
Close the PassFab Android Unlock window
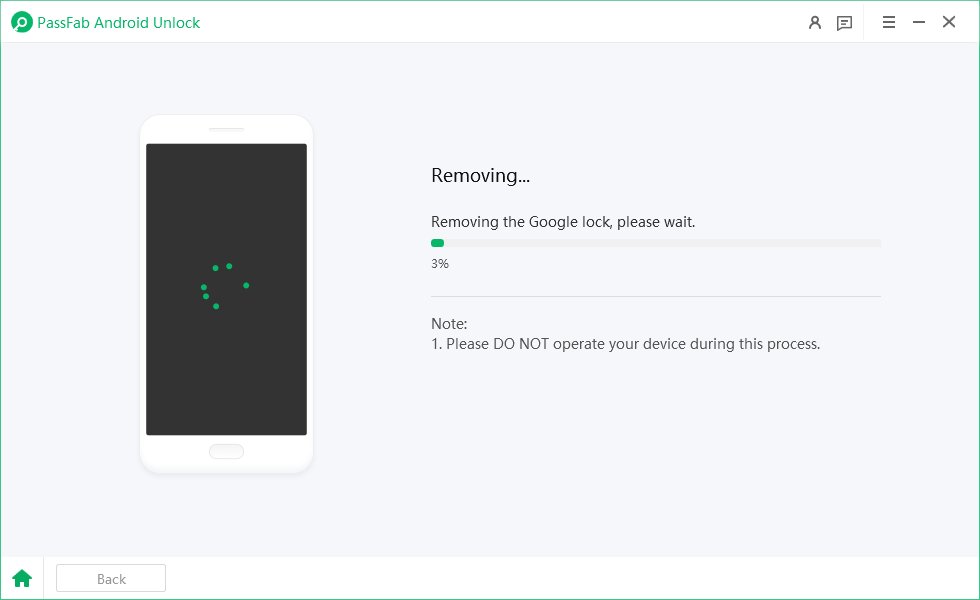pos(949,21)
